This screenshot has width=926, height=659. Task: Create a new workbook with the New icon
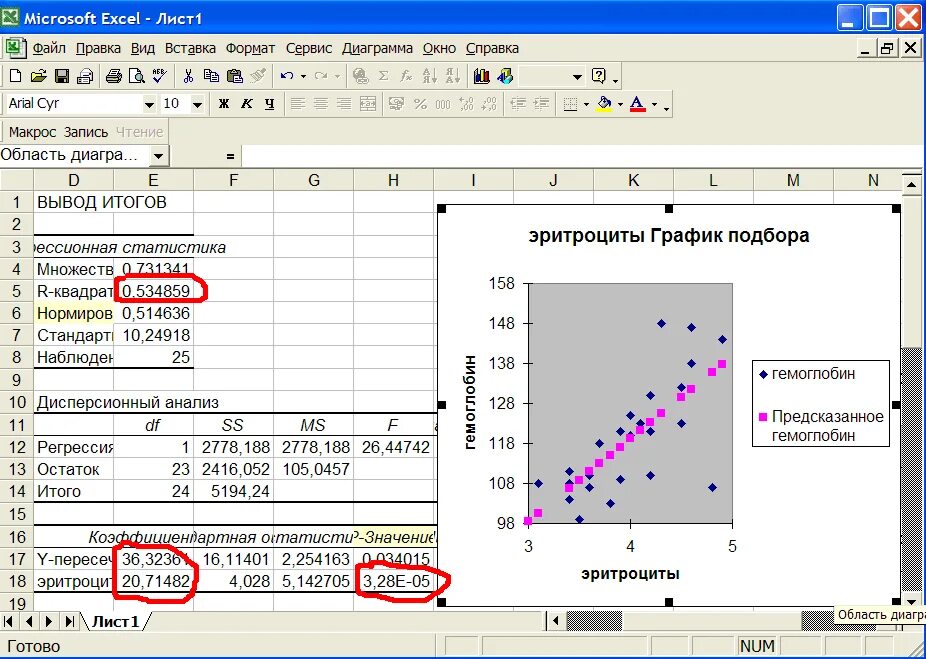pos(15,76)
